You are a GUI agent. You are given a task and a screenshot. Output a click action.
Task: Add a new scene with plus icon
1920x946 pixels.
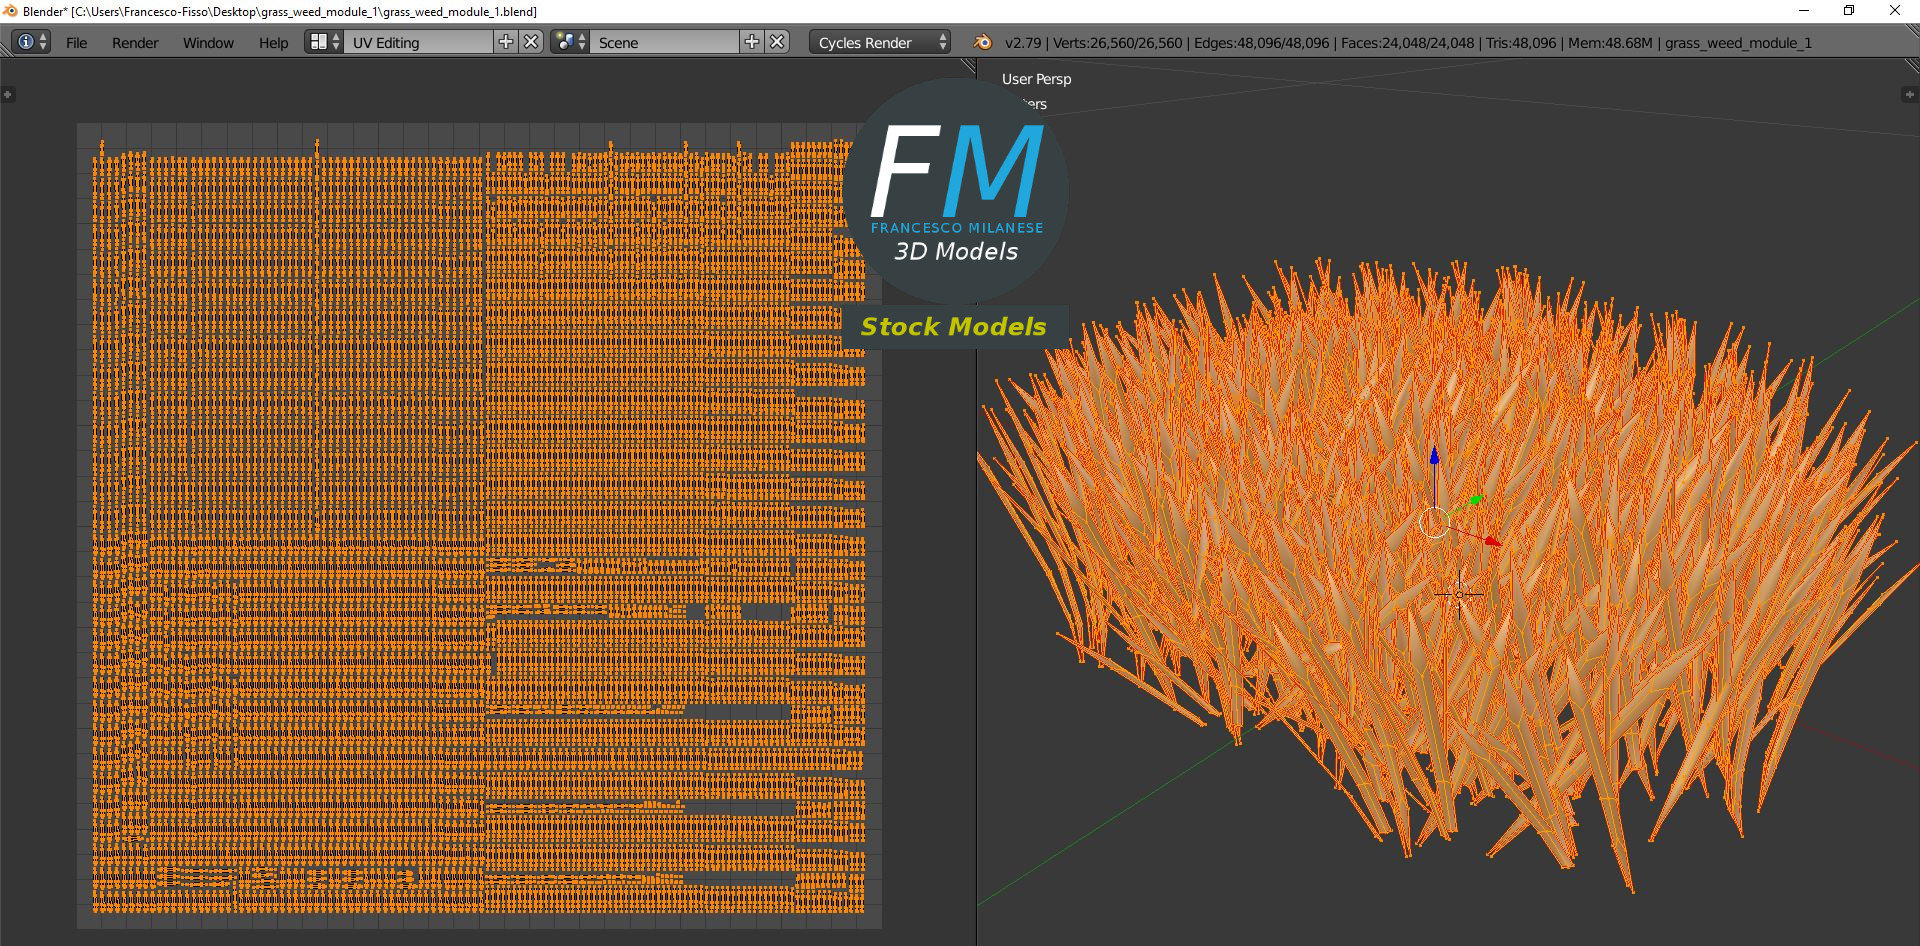click(752, 42)
